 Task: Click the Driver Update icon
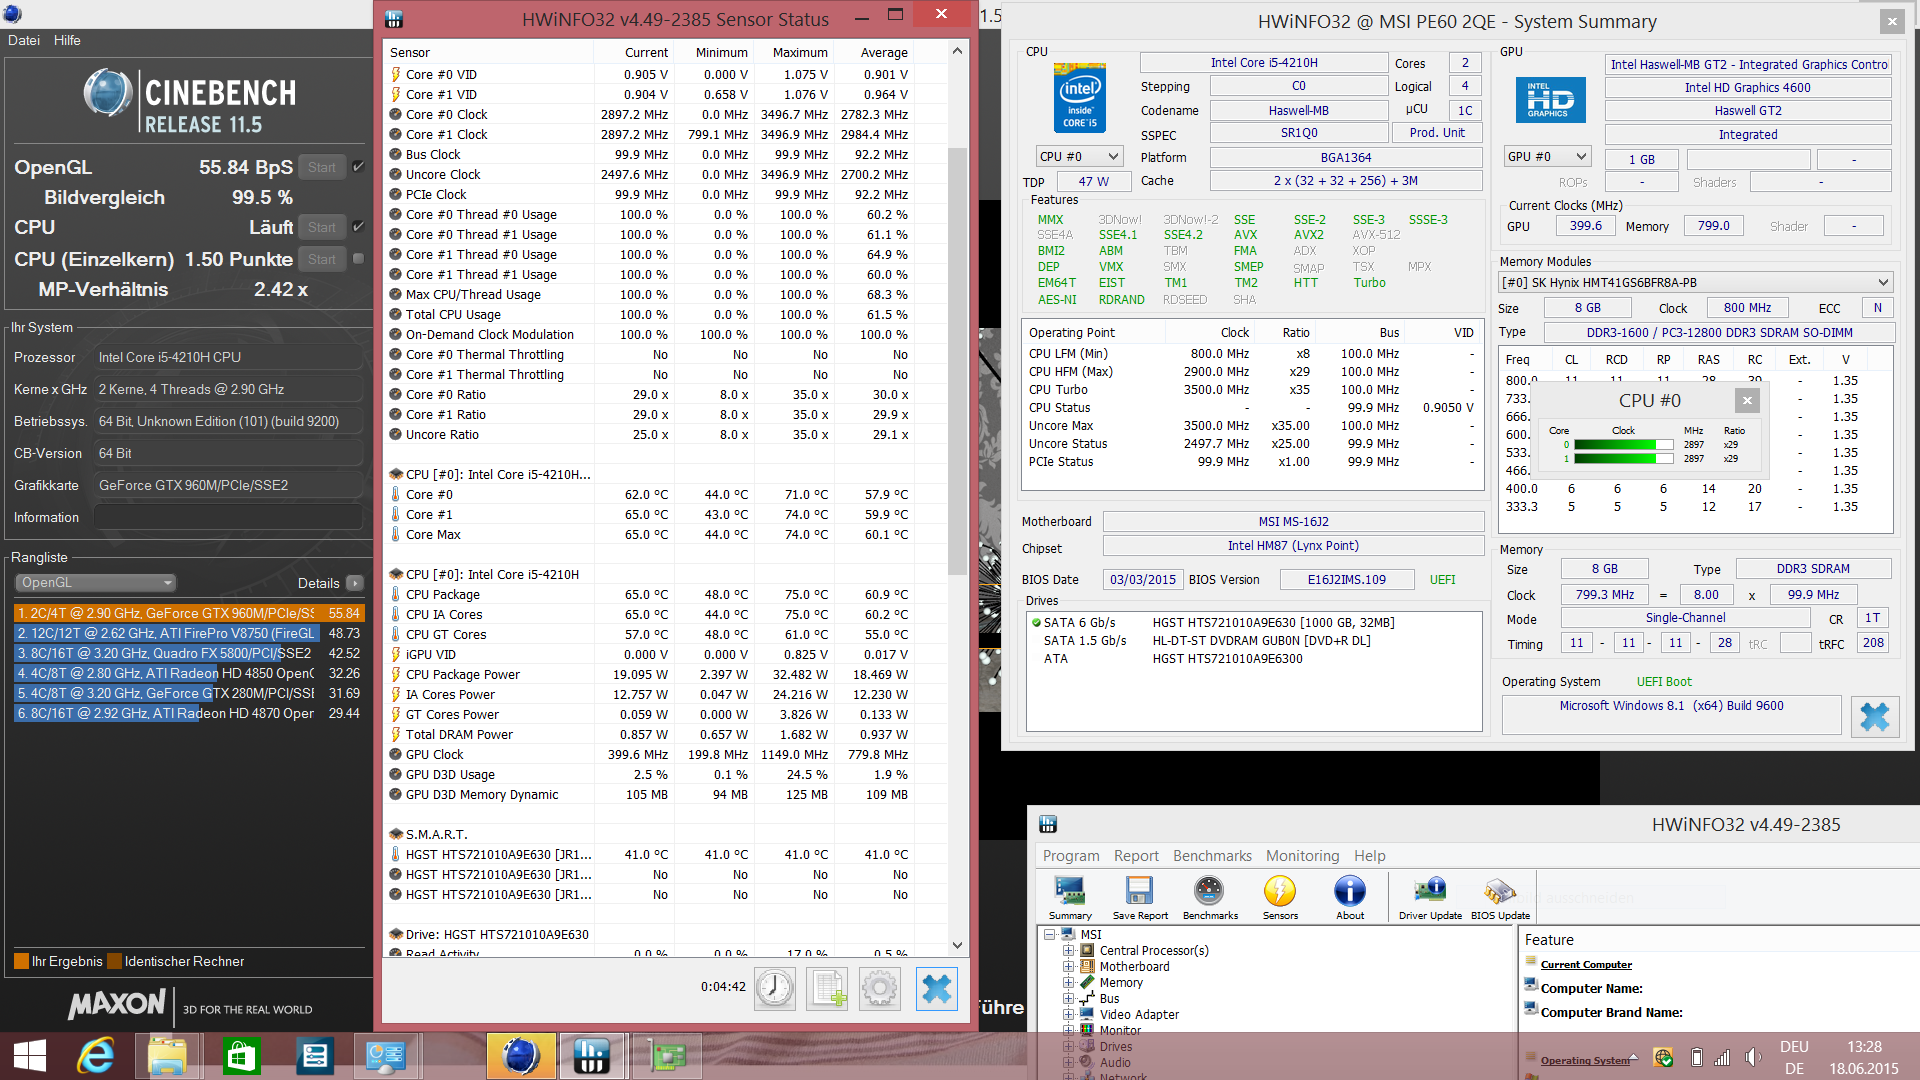point(1430,897)
